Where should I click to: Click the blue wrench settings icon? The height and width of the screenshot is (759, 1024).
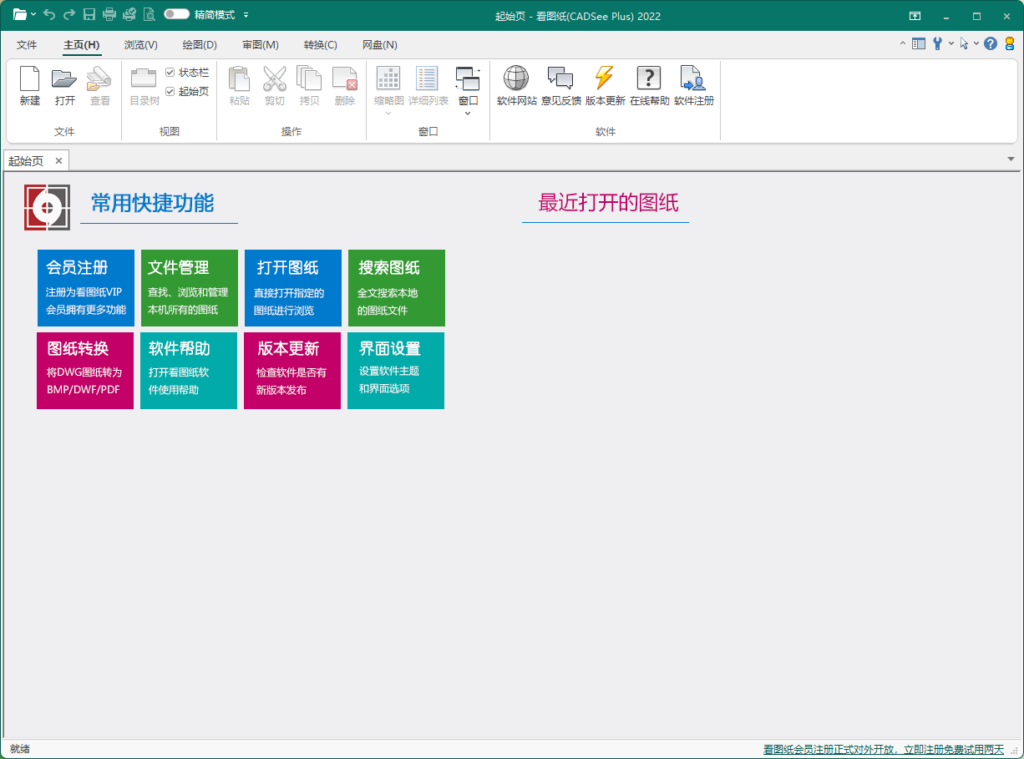(937, 44)
